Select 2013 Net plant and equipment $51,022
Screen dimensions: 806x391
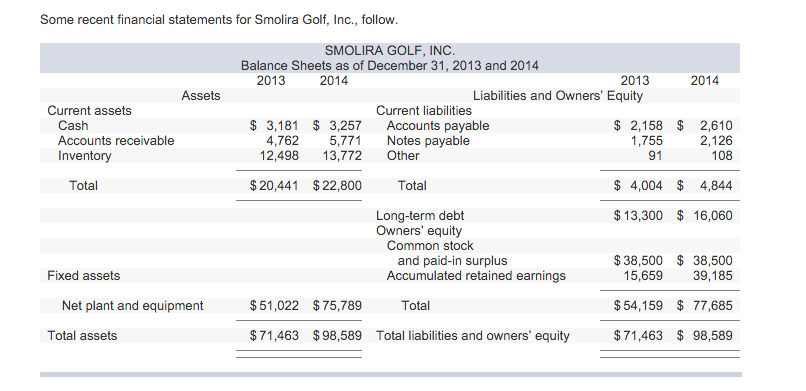(x=274, y=306)
